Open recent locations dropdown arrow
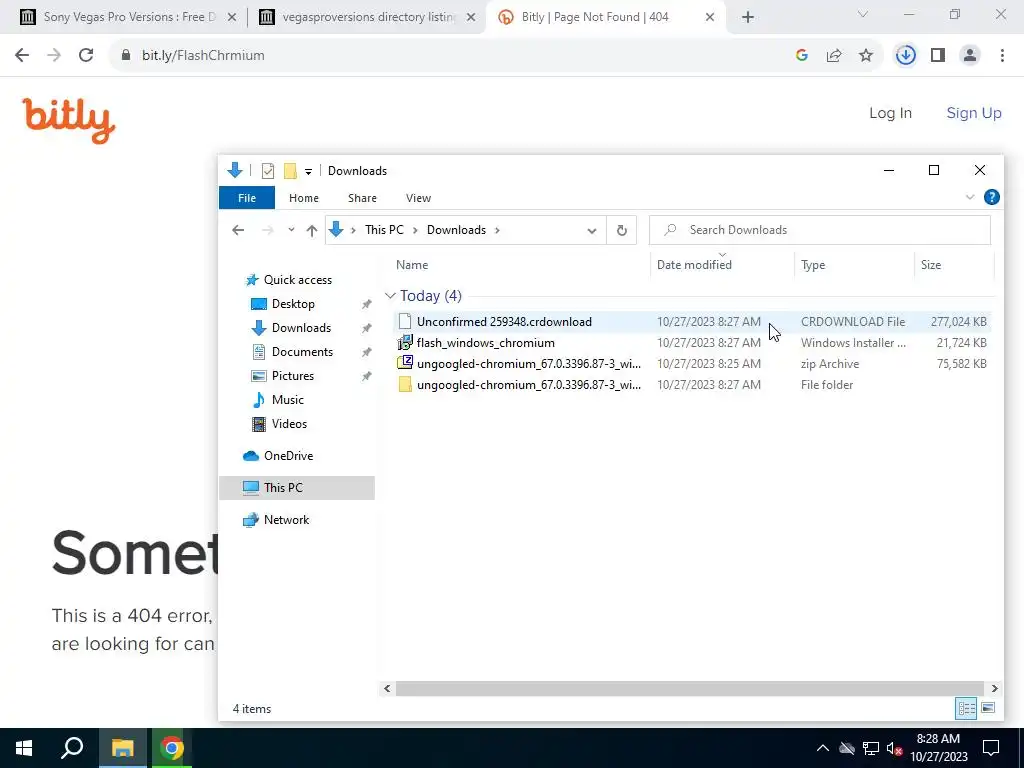 coord(291,230)
